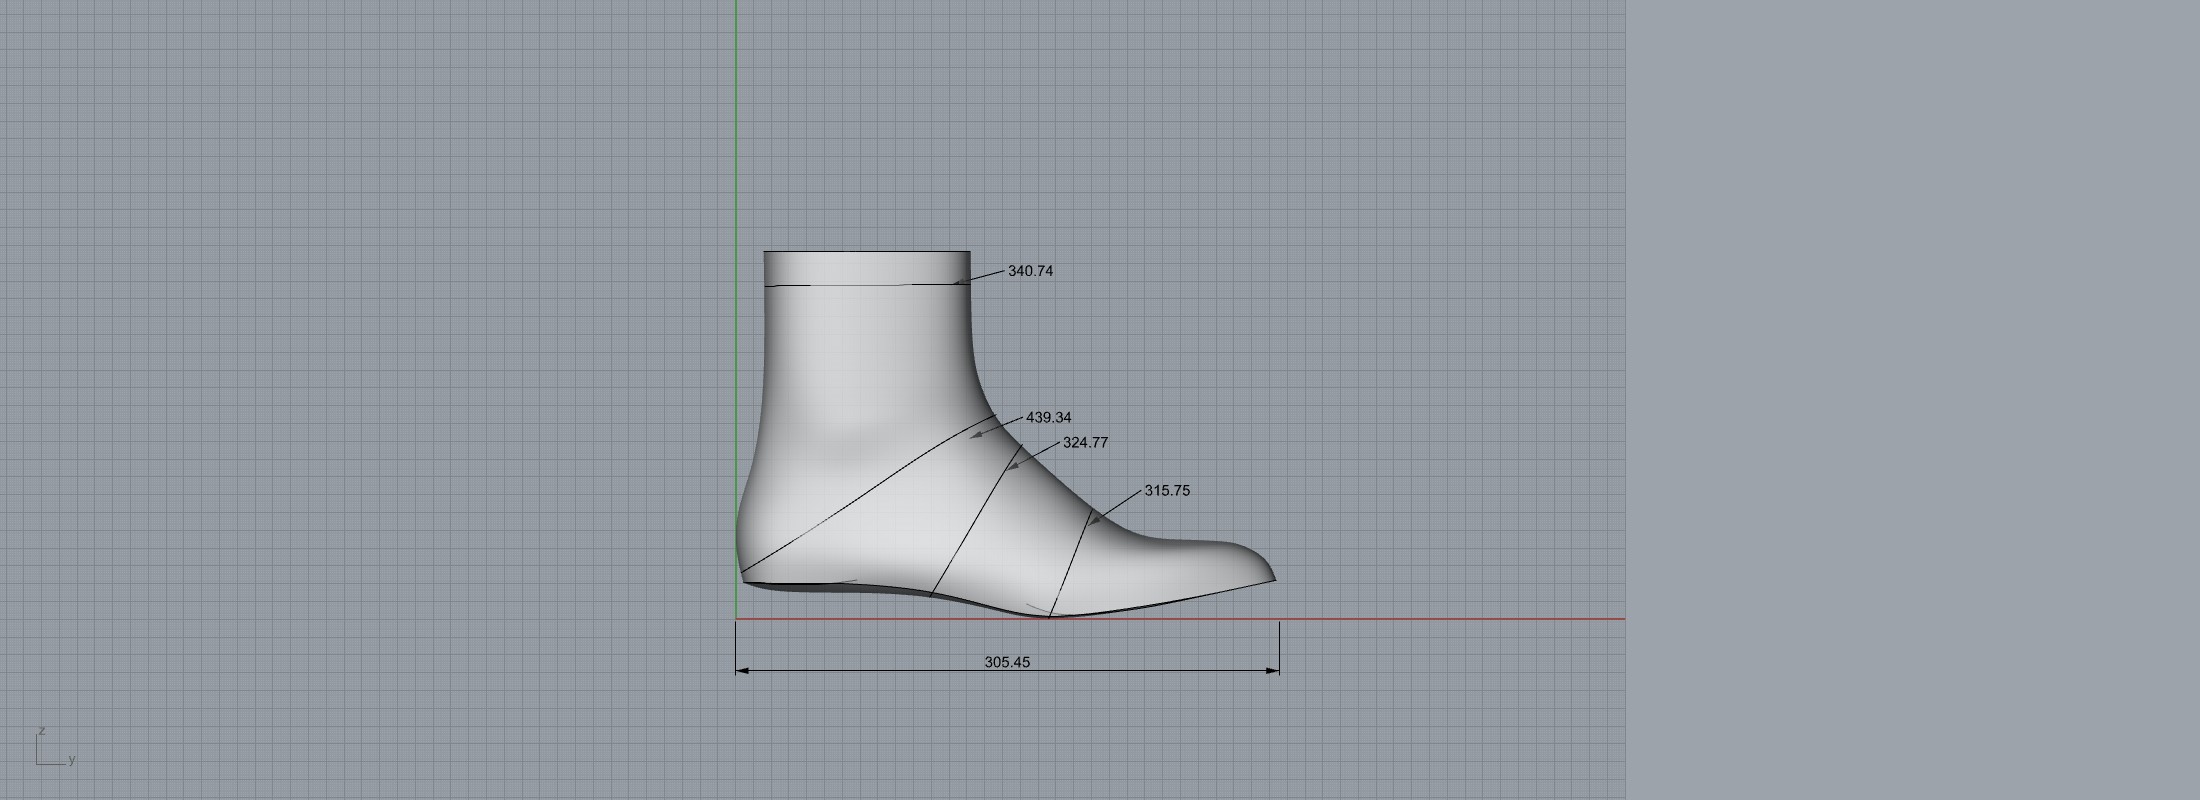Click the right arrowhead of the 305.45 dimension
The height and width of the screenshot is (800, 2200).
[x=1274, y=671]
